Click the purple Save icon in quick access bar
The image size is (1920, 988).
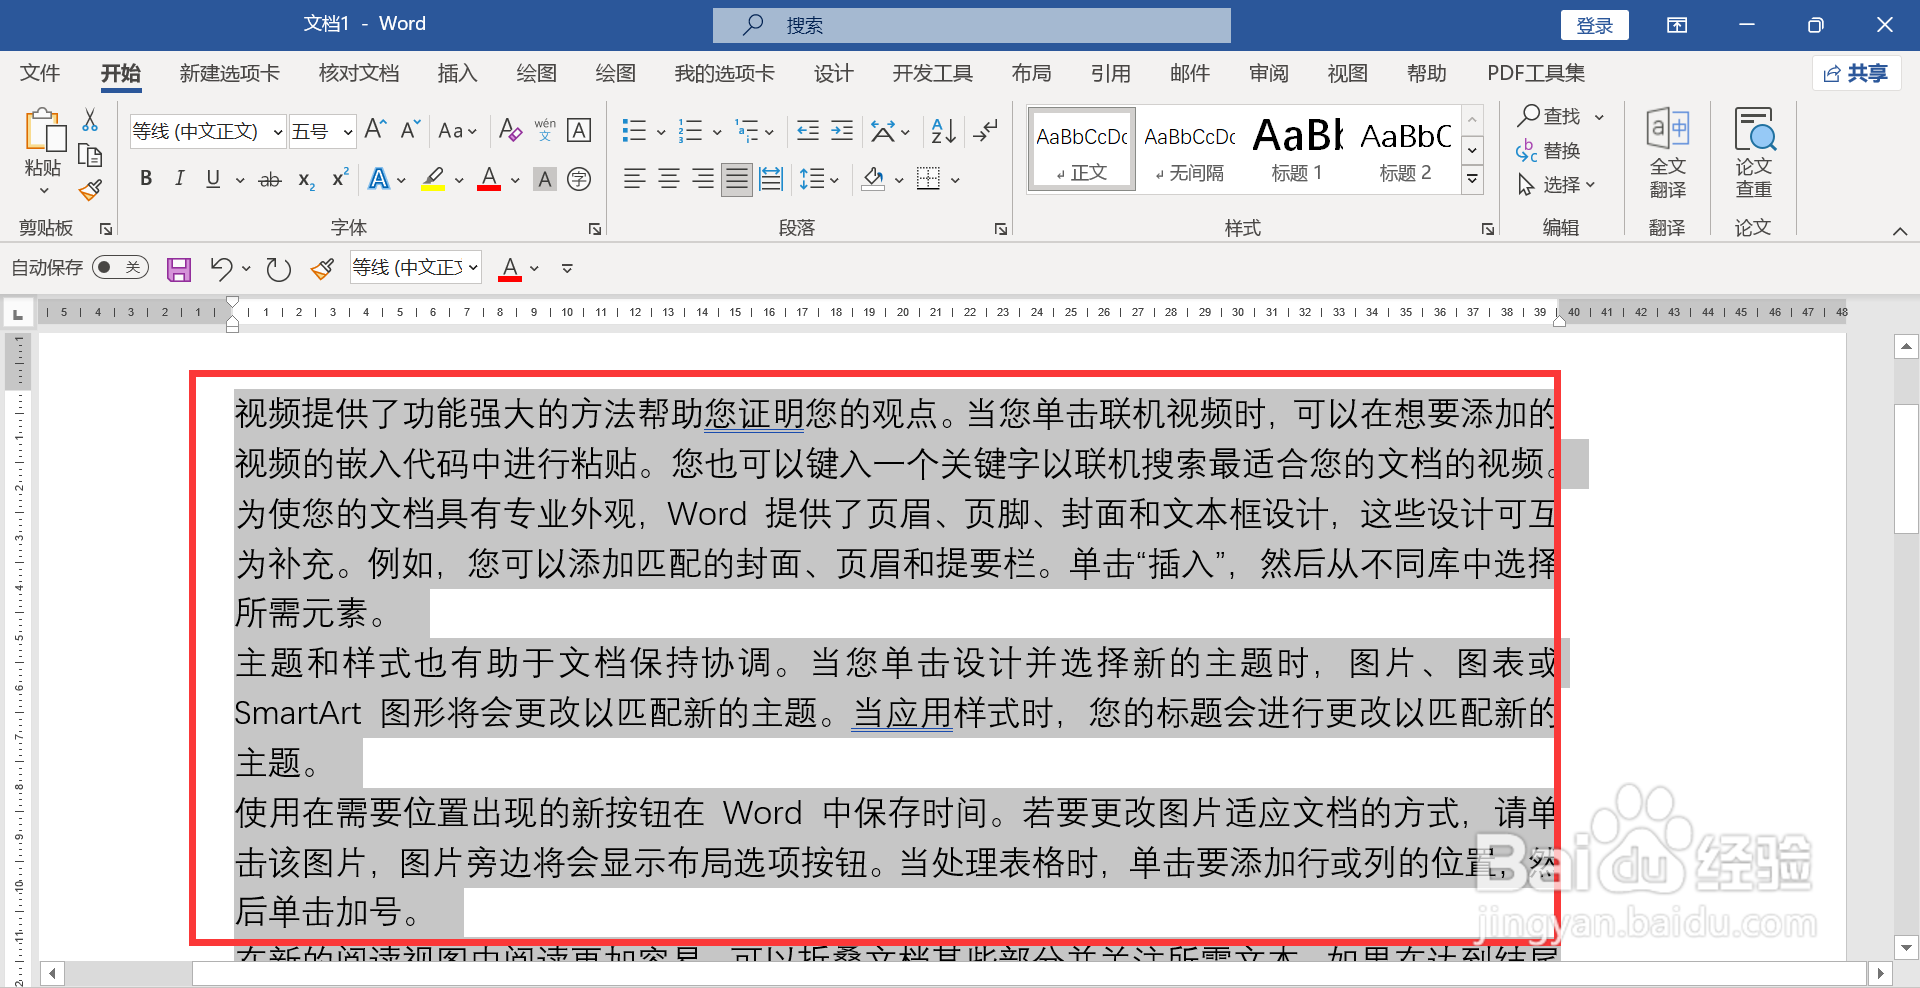coord(179,269)
